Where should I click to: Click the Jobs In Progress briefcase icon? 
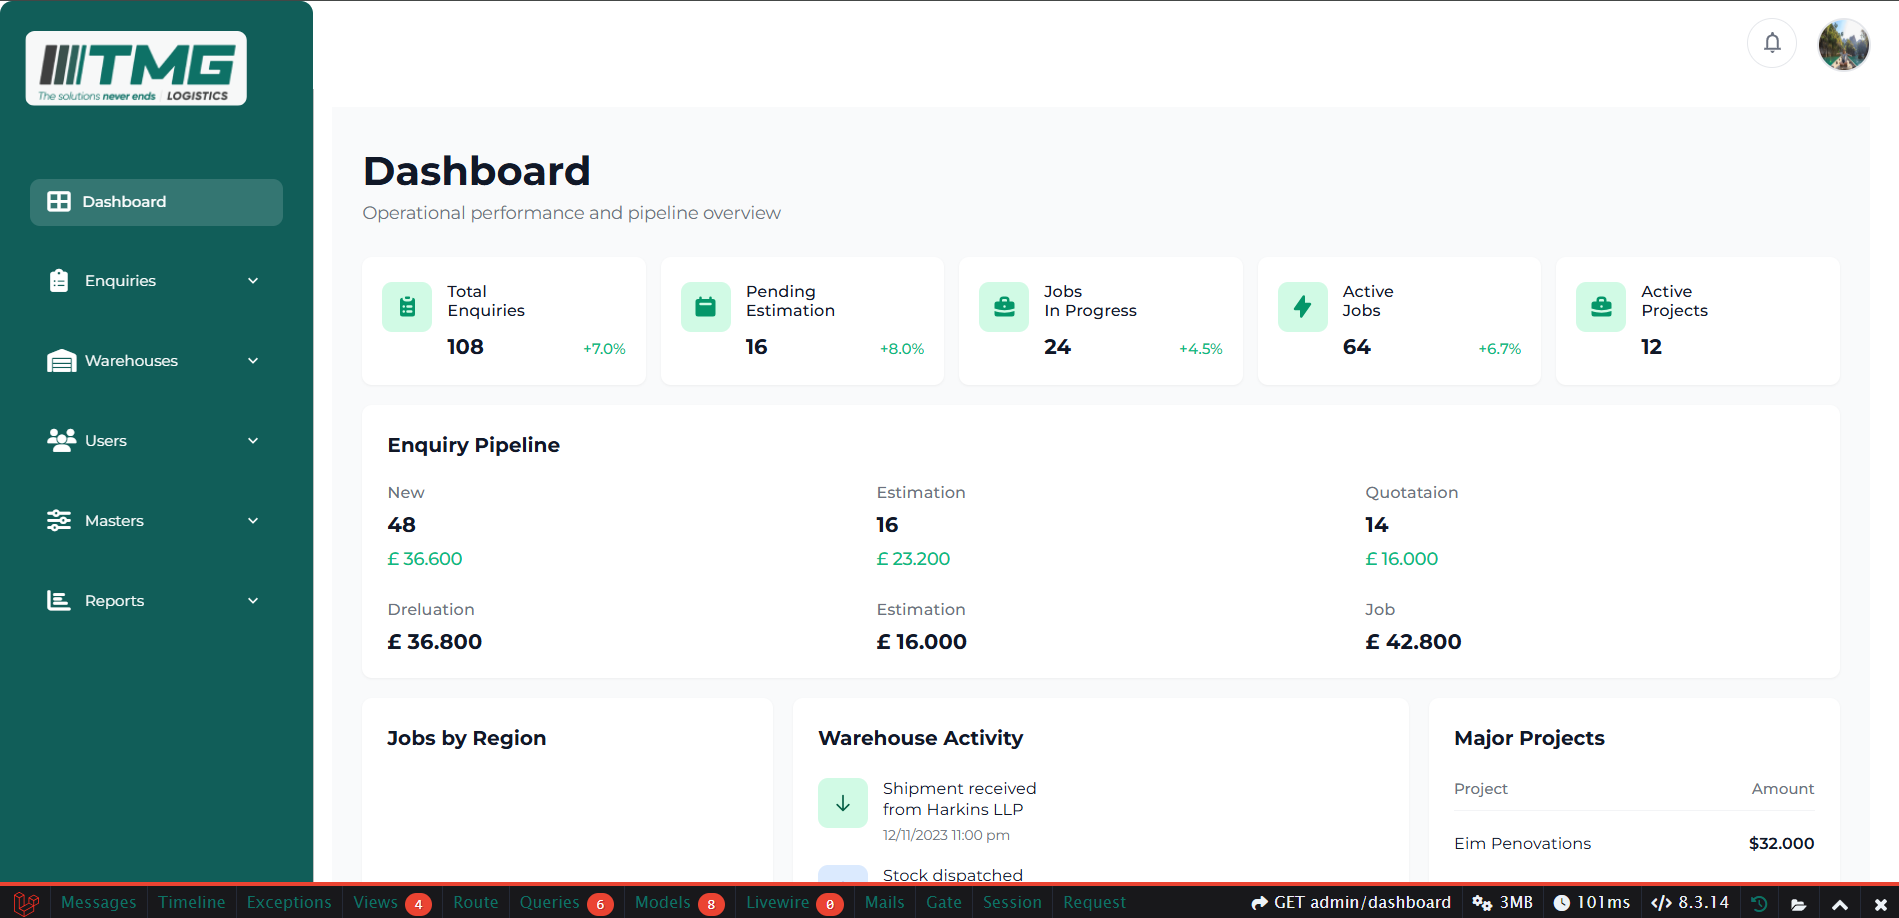[1003, 307]
